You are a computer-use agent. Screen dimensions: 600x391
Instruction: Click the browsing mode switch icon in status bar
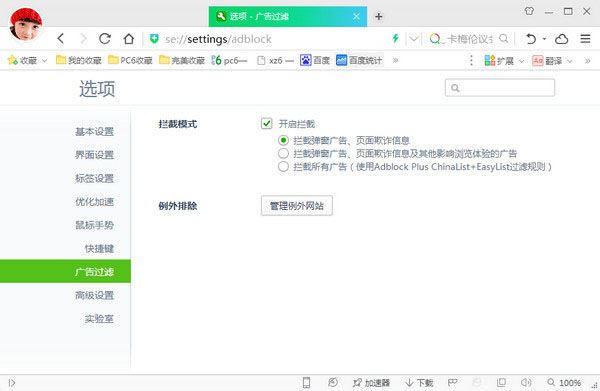(333, 382)
